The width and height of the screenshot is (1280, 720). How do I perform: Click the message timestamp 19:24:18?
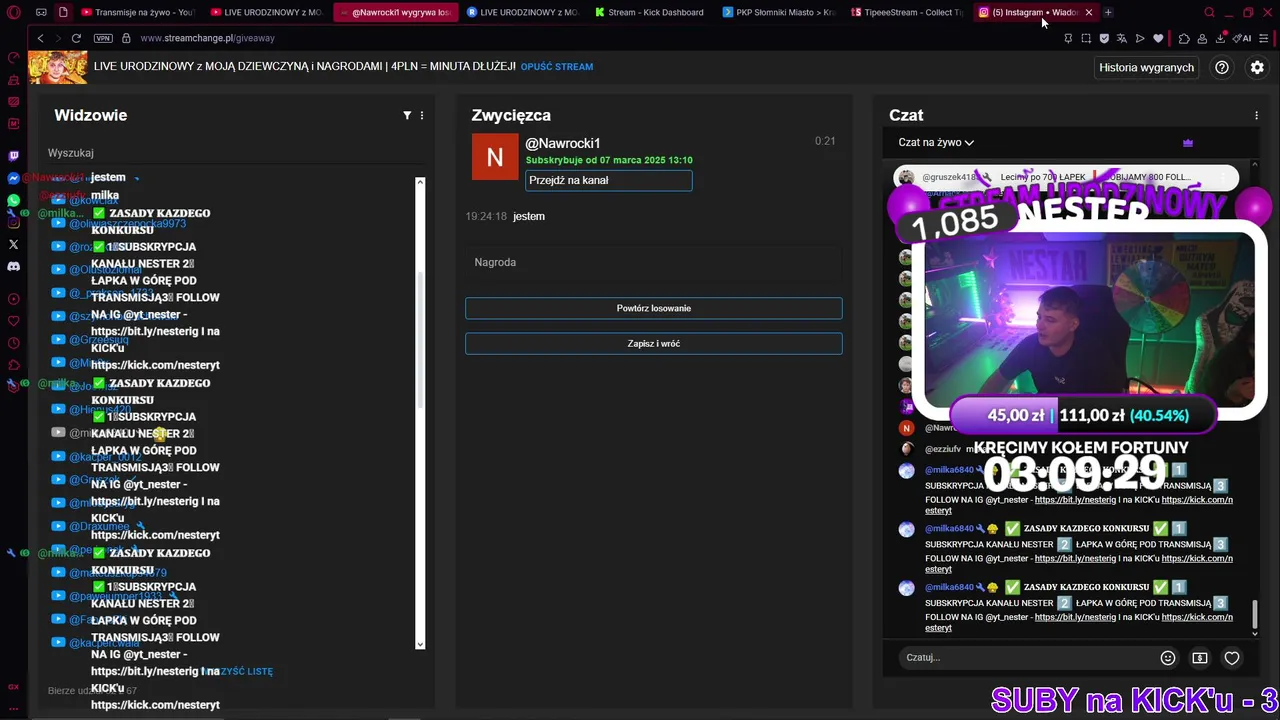click(486, 216)
